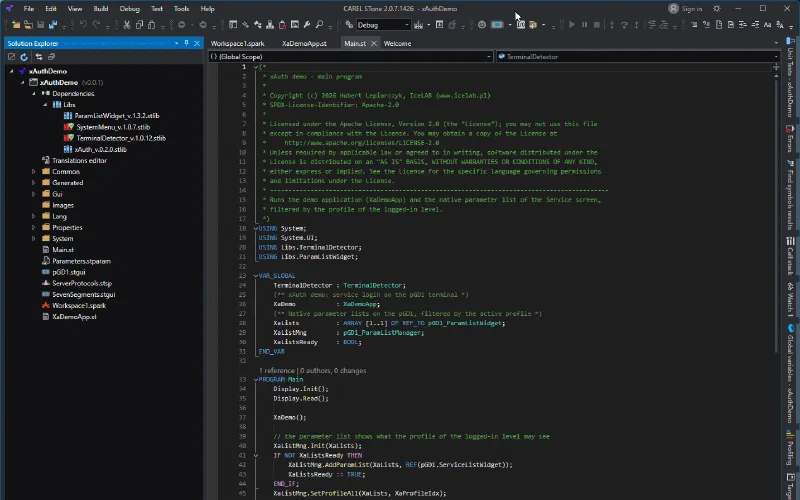Click the Aa text case toolbar icon

[767, 24]
